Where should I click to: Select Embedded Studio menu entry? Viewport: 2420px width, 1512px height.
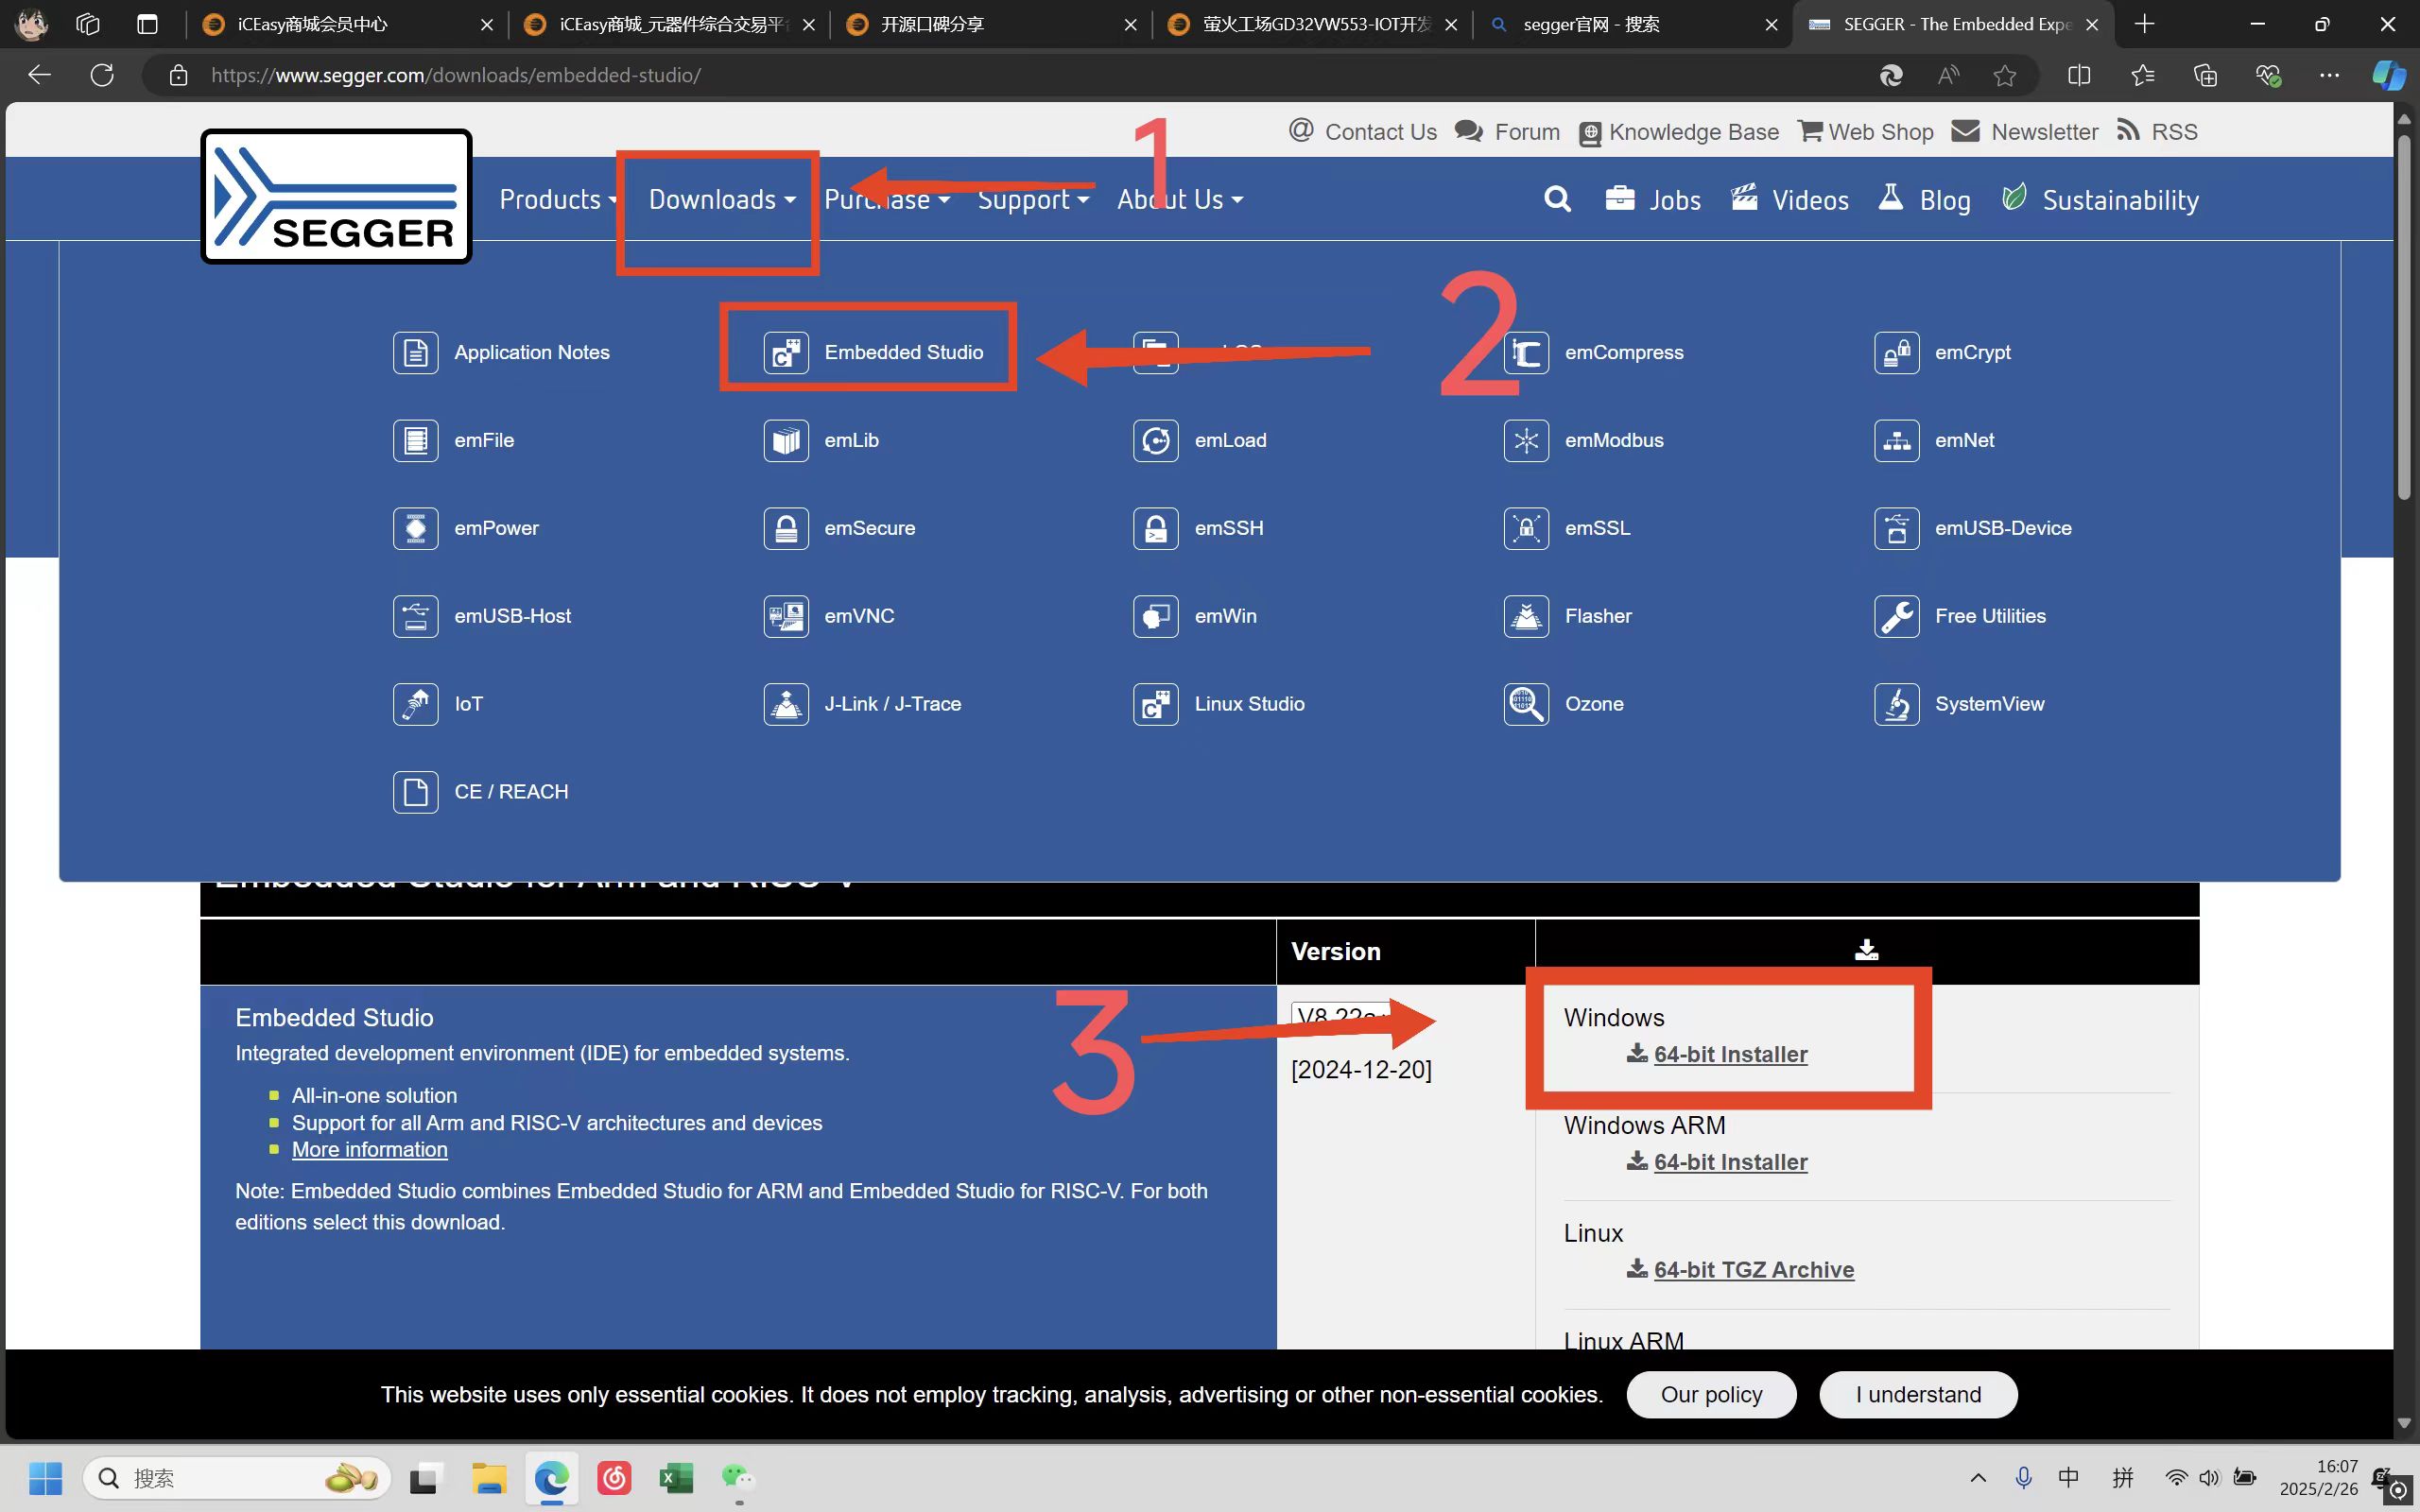pos(902,352)
